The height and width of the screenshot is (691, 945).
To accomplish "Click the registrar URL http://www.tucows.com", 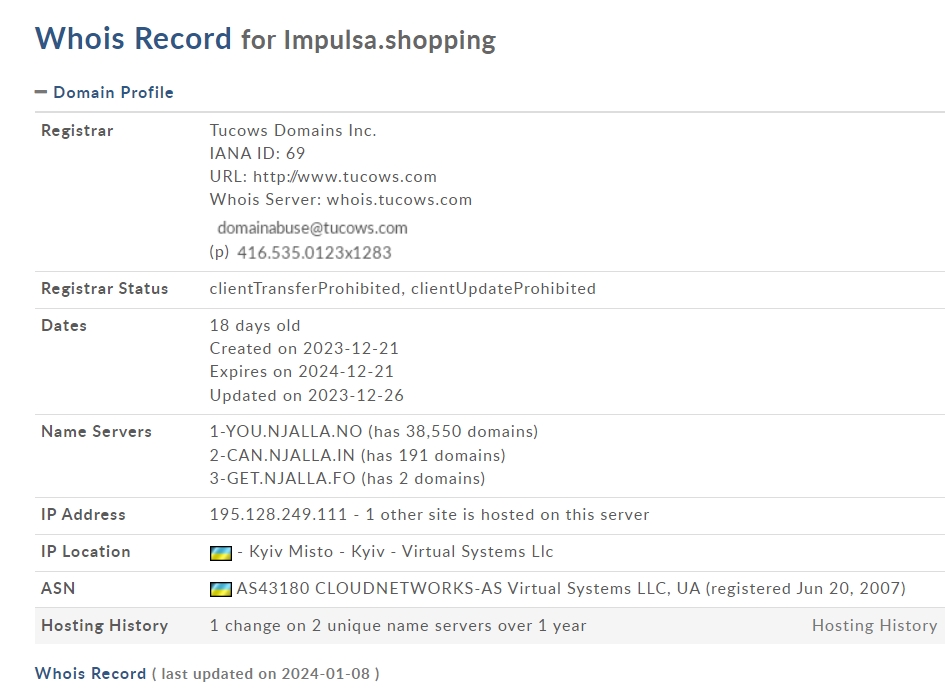I will 345,177.
